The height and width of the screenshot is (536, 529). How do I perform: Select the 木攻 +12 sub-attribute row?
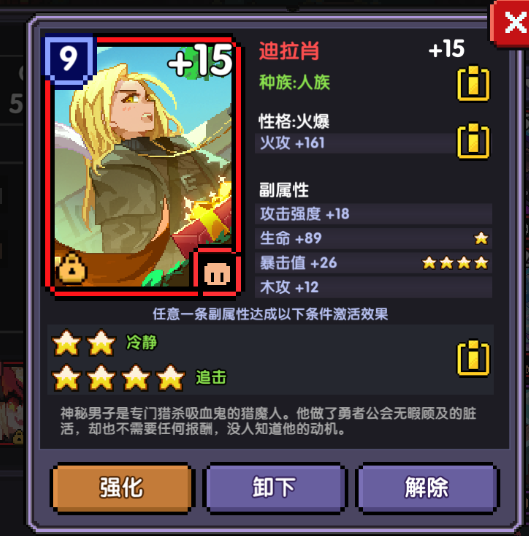pos(374,287)
